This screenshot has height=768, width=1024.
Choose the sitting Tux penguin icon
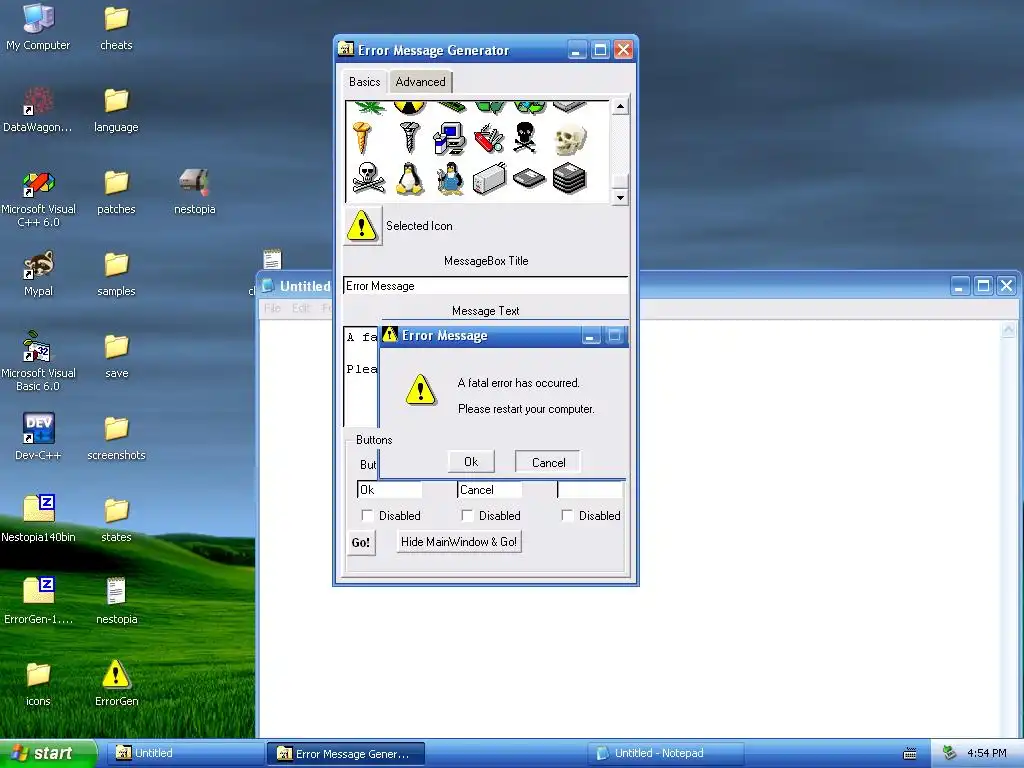pyautogui.click(x=409, y=178)
